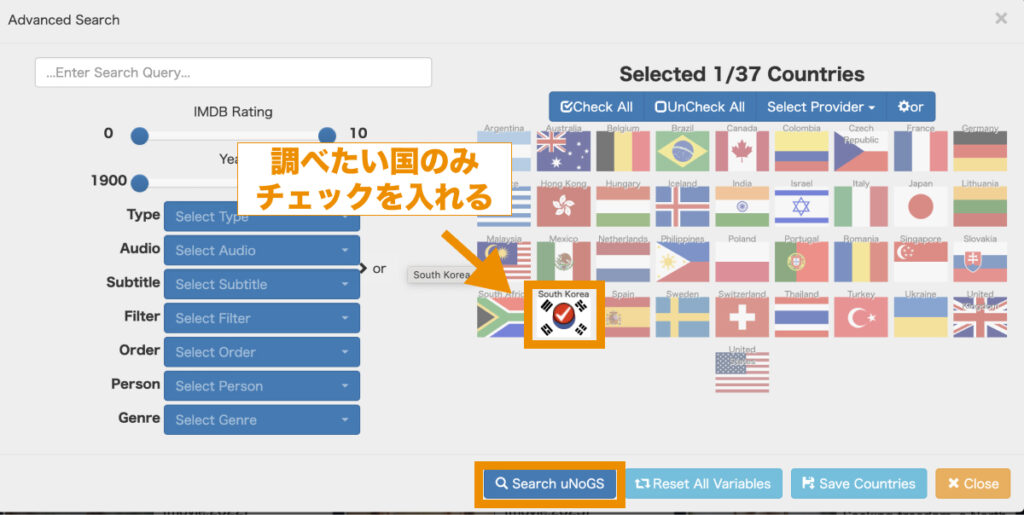Open the Select Provider menu
Viewport: 1024px width, 515px height.
pyautogui.click(x=820, y=107)
